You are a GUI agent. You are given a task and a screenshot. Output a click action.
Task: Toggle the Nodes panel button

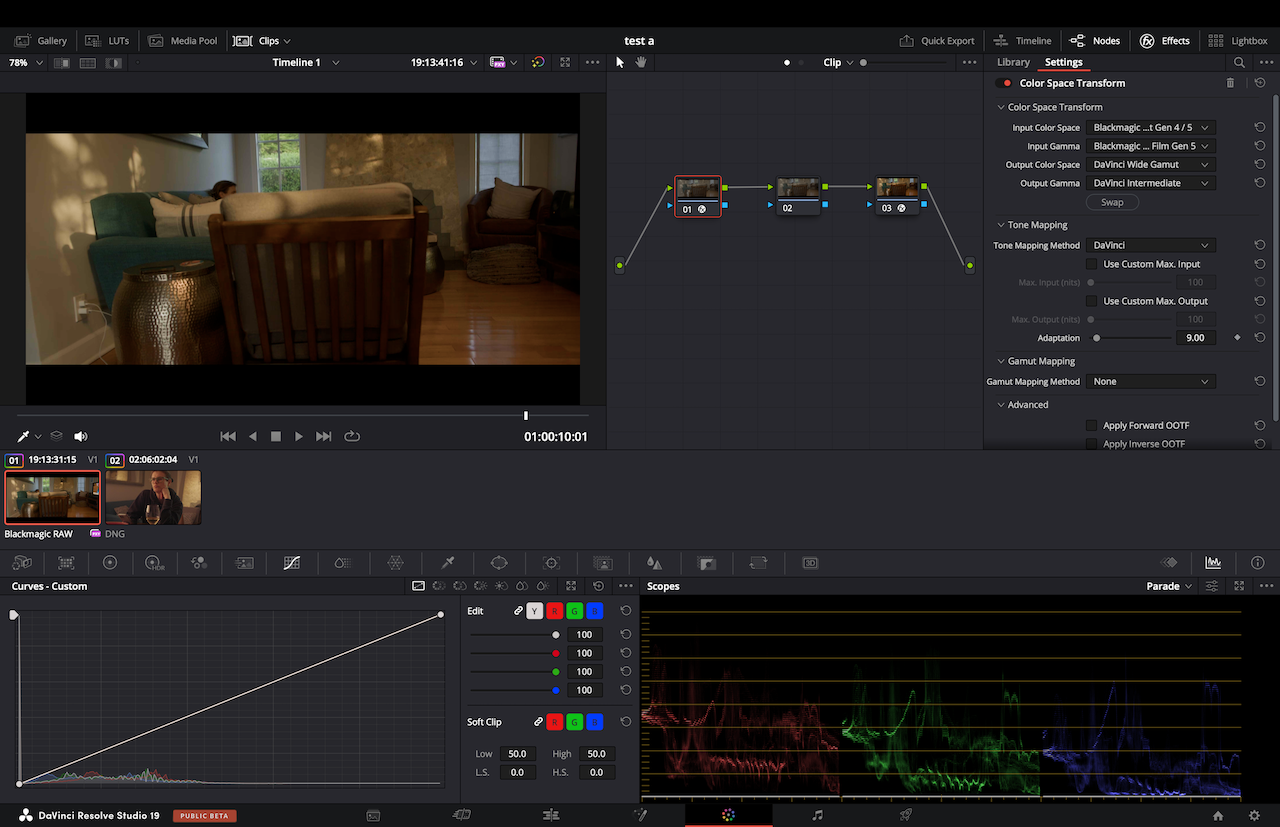tap(1095, 41)
